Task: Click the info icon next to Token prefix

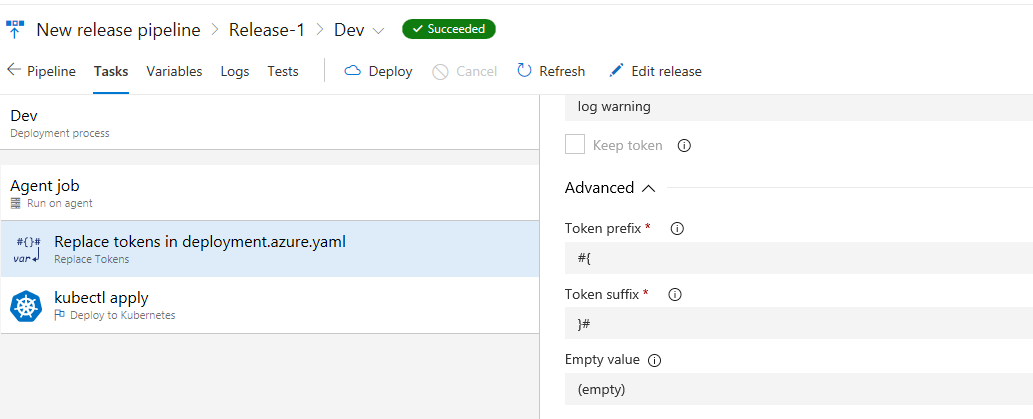Action: [x=677, y=229]
